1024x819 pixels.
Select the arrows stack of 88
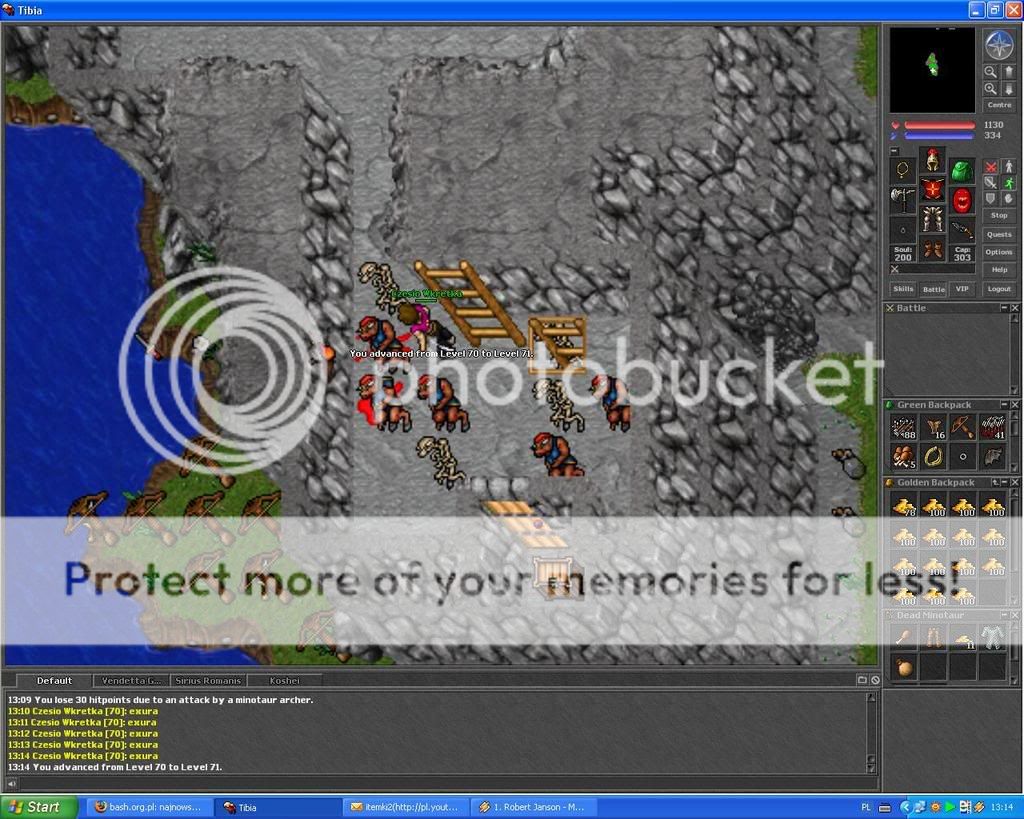[904, 426]
